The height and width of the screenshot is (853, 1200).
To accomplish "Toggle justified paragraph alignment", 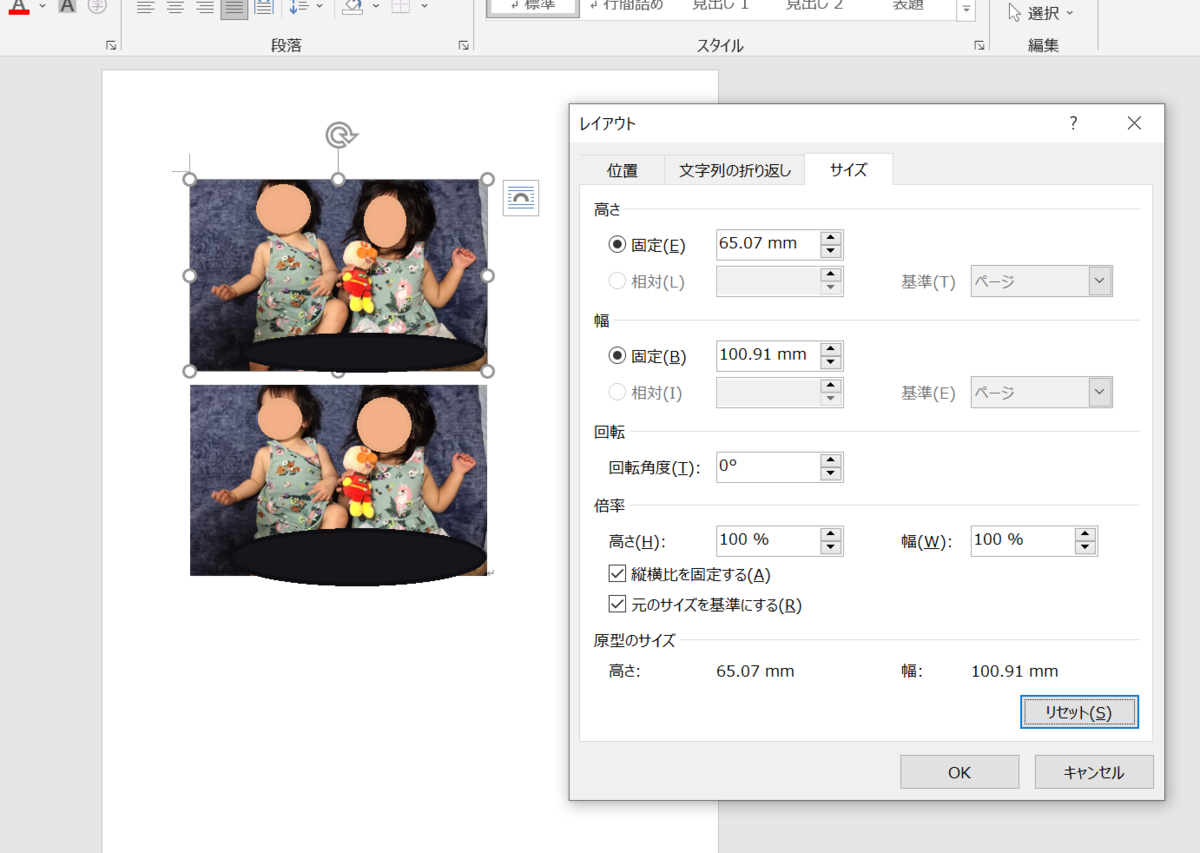I will [234, 8].
